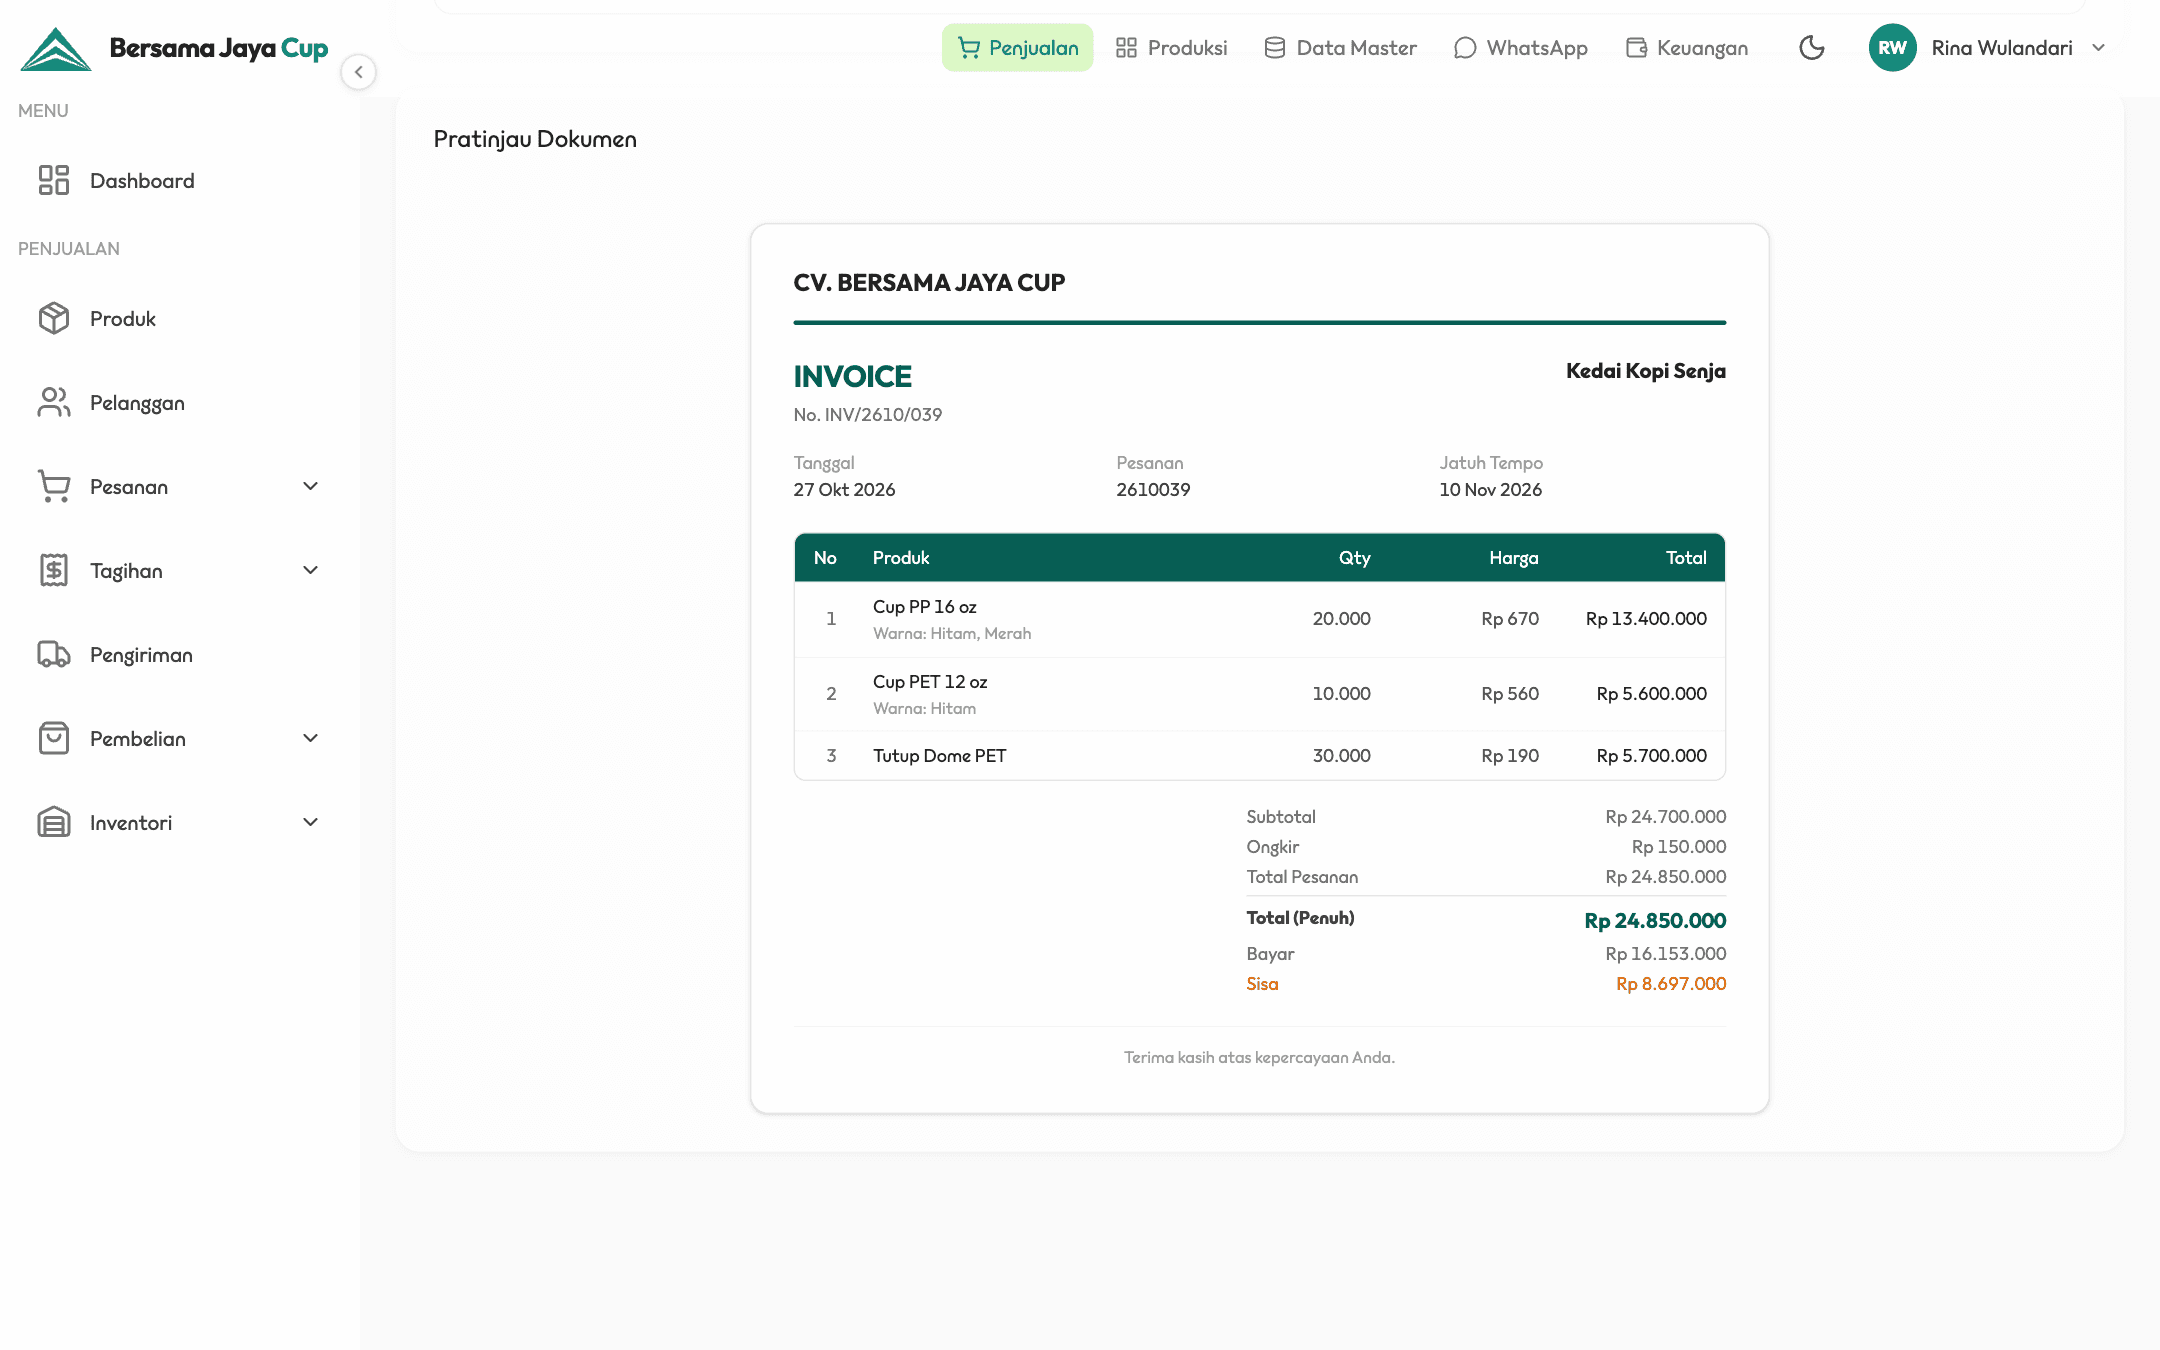Go to the Pelanggan page label

tap(137, 403)
